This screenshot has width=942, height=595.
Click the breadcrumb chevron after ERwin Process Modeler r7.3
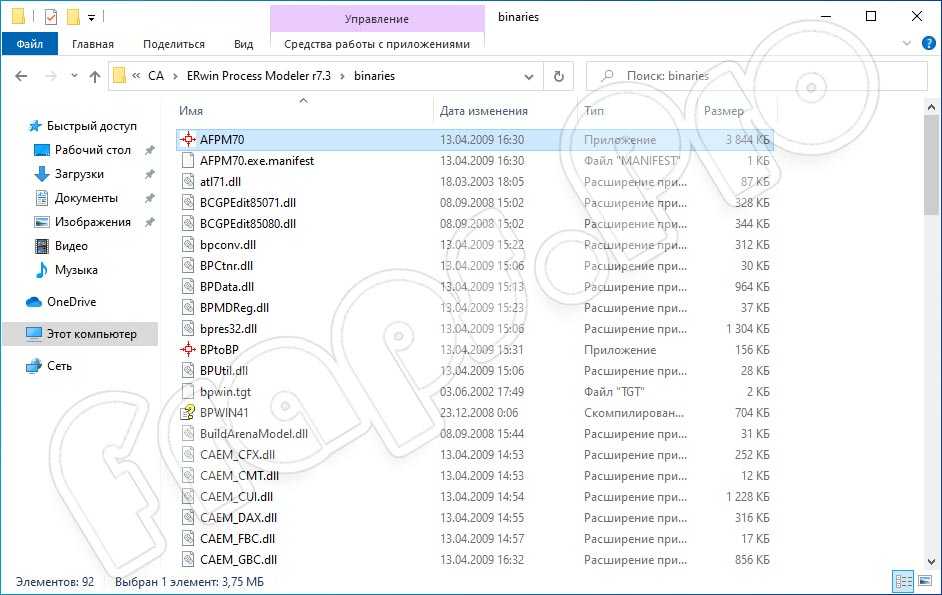coord(342,76)
